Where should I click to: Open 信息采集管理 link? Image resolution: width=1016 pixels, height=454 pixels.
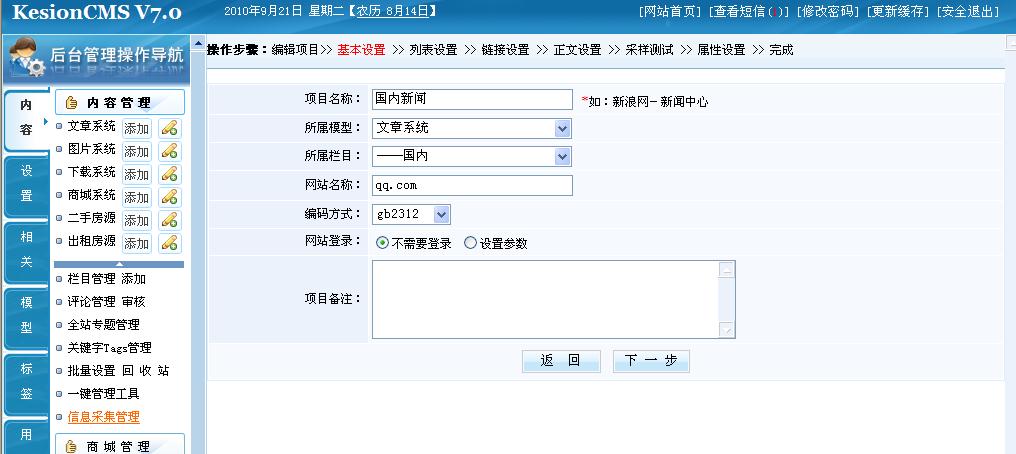pos(104,417)
